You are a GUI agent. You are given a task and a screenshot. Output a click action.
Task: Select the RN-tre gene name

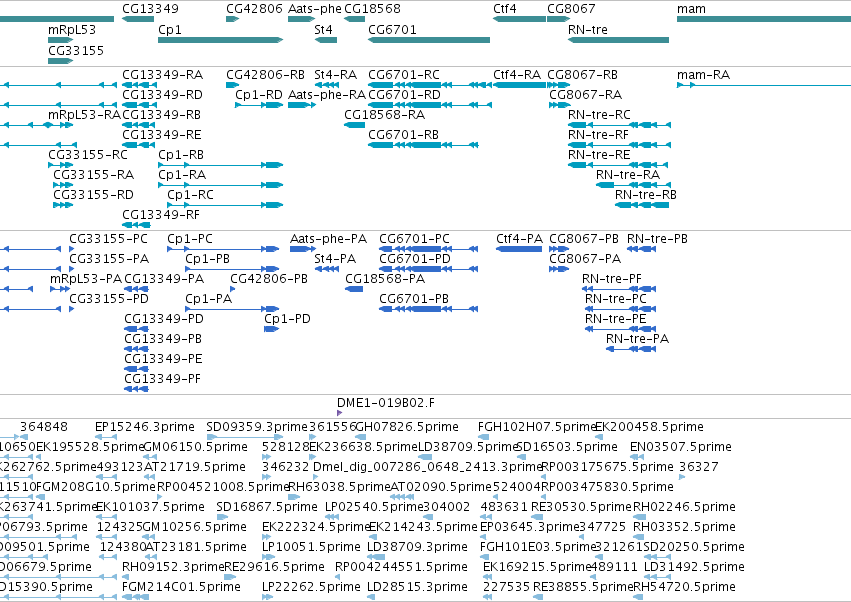(x=588, y=29)
